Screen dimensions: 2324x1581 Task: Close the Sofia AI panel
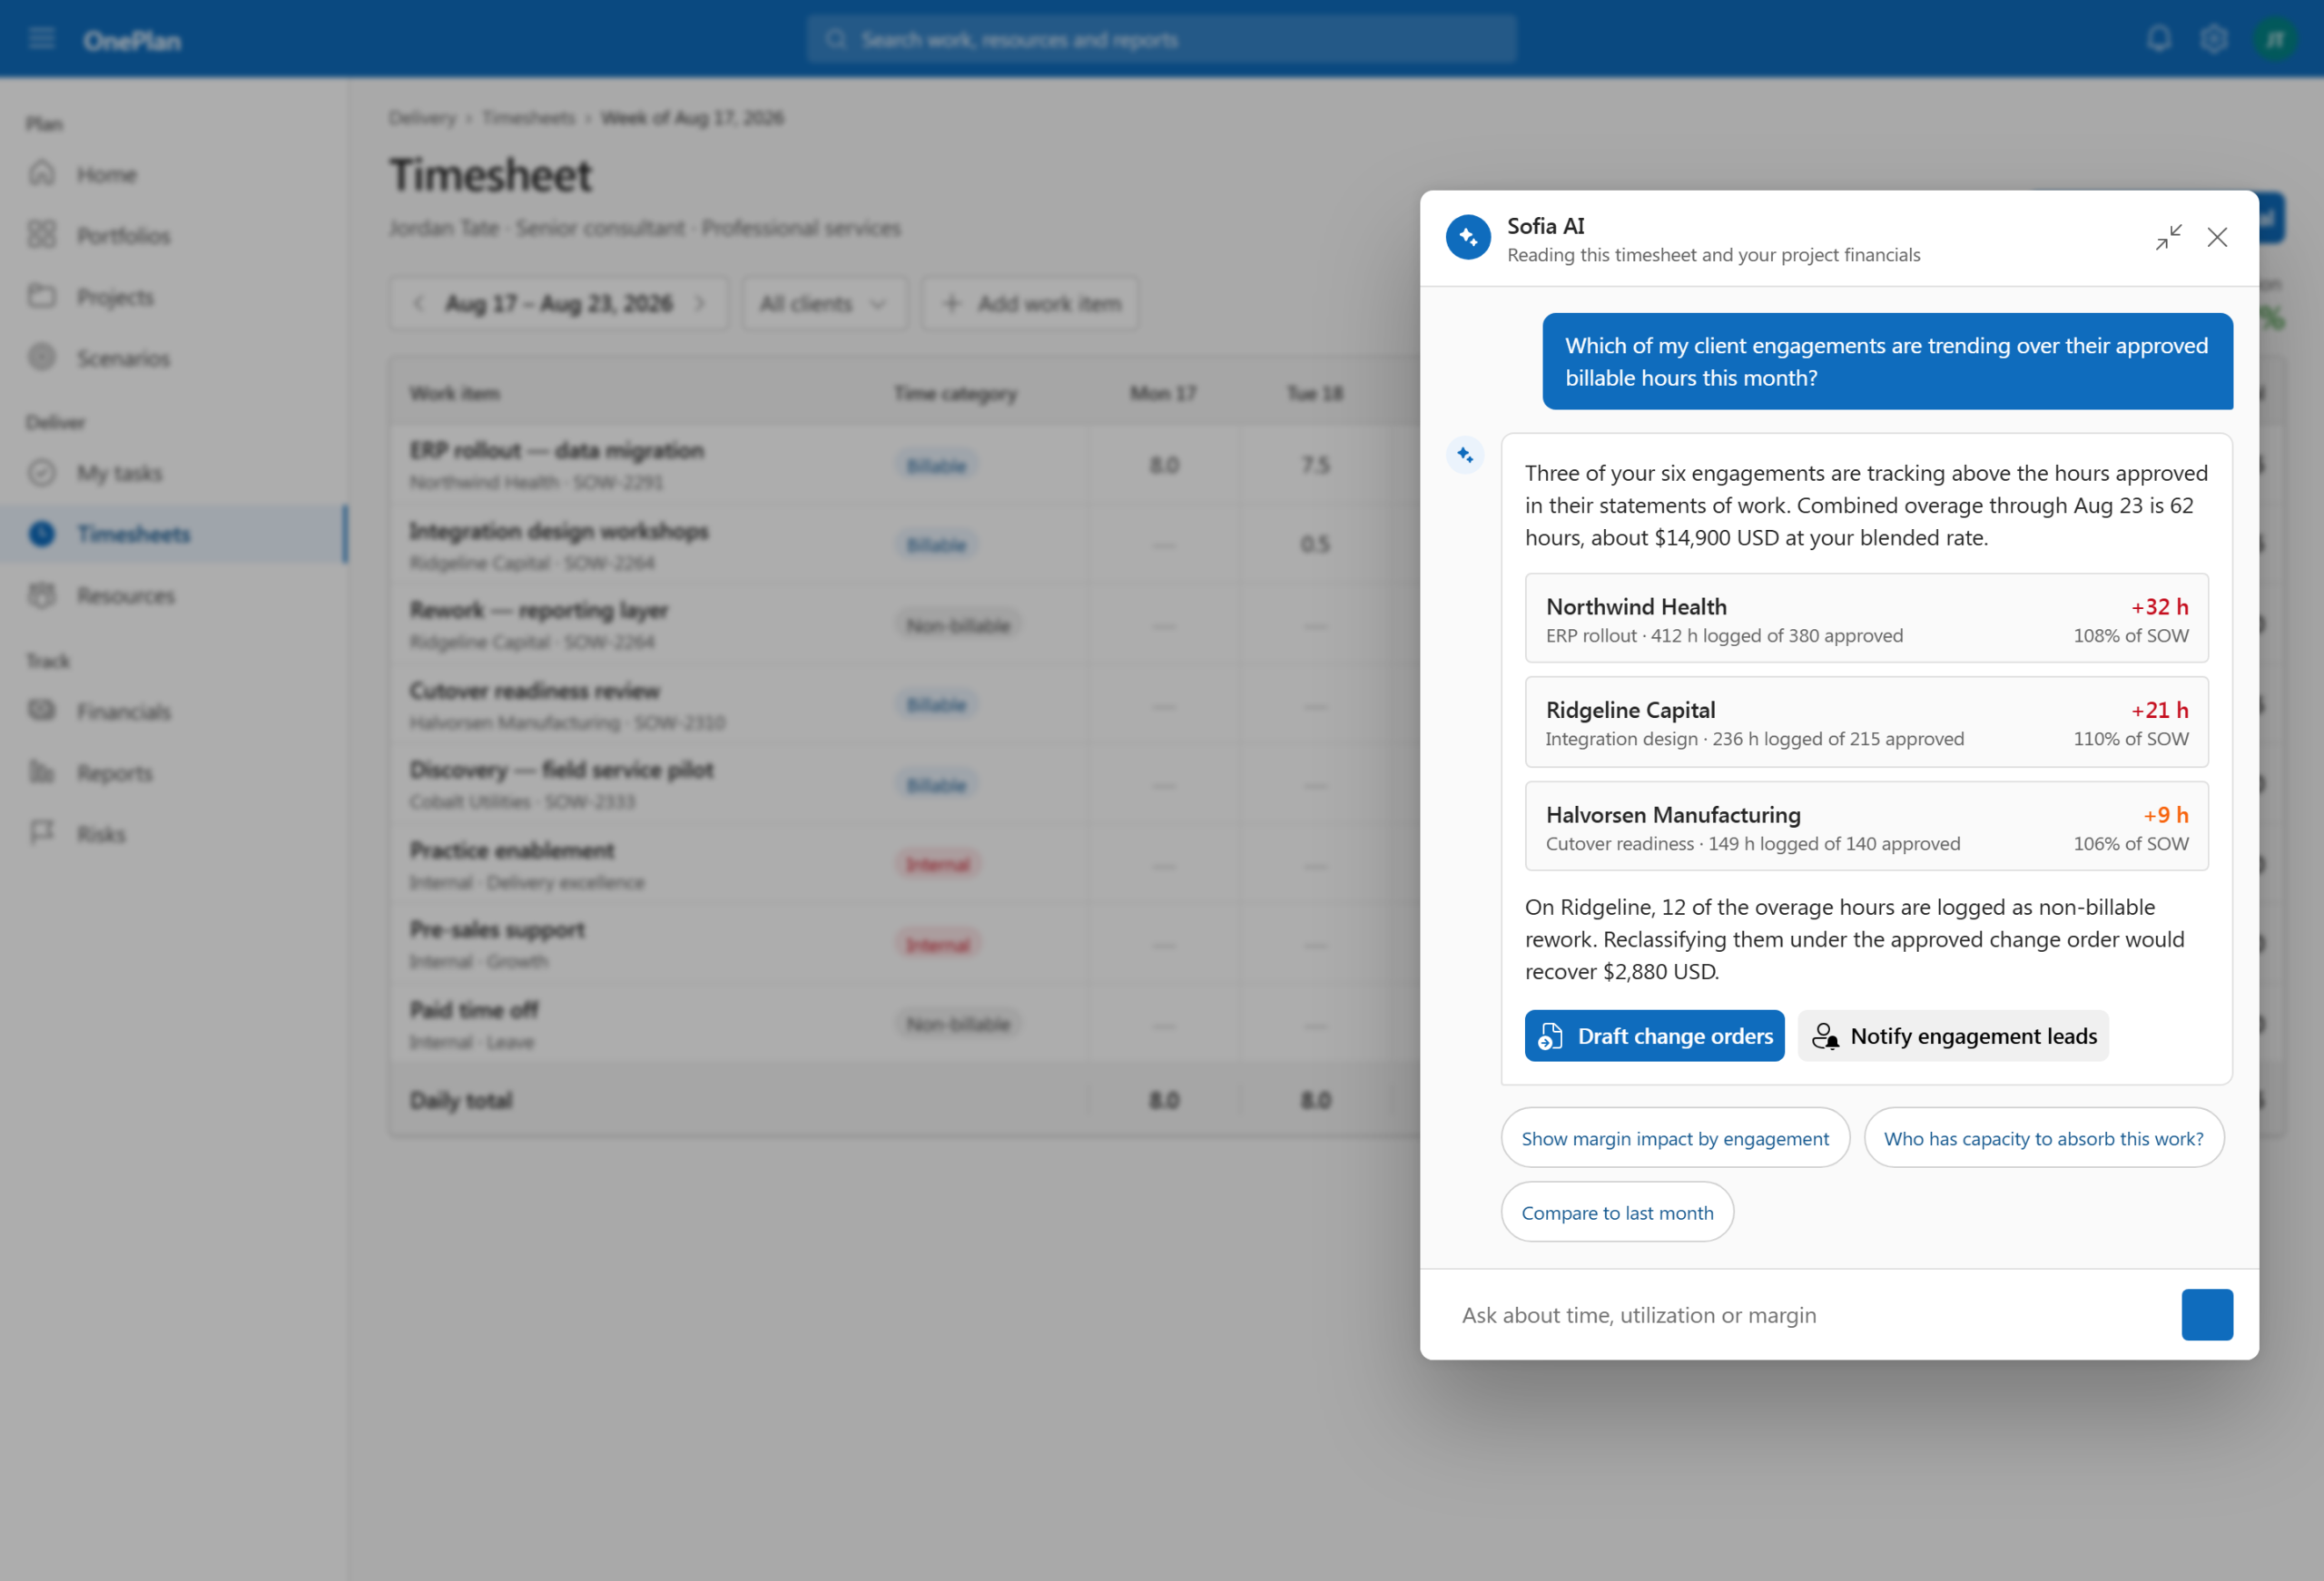pyautogui.click(x=2217, y=237)
